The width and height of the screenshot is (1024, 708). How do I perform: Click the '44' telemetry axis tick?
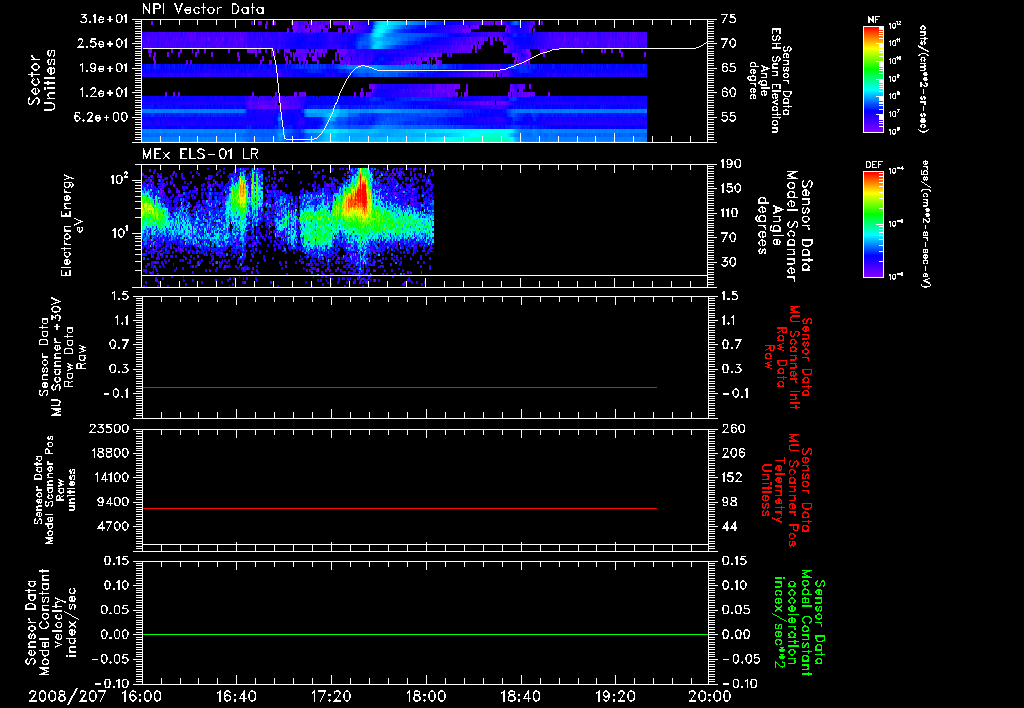728,526
